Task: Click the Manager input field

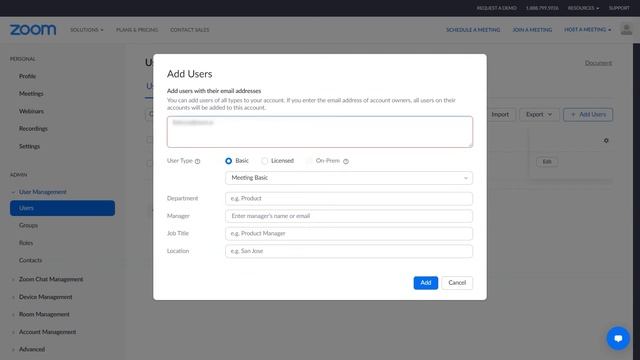Action: (x=349, y=216)
